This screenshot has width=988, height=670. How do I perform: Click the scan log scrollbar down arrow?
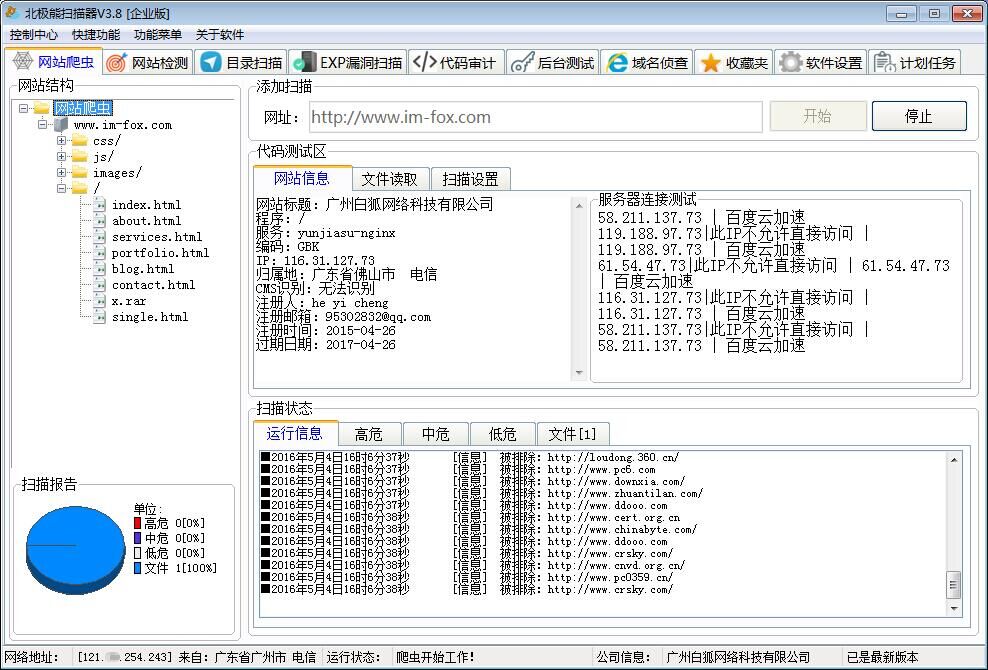click(x=954, y=609)
